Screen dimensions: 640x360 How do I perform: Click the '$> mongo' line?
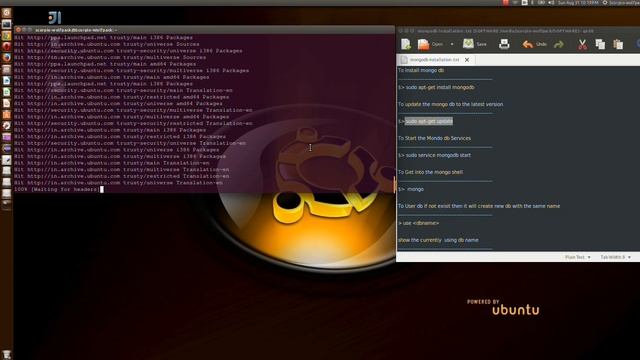click(x=411, y=189)
